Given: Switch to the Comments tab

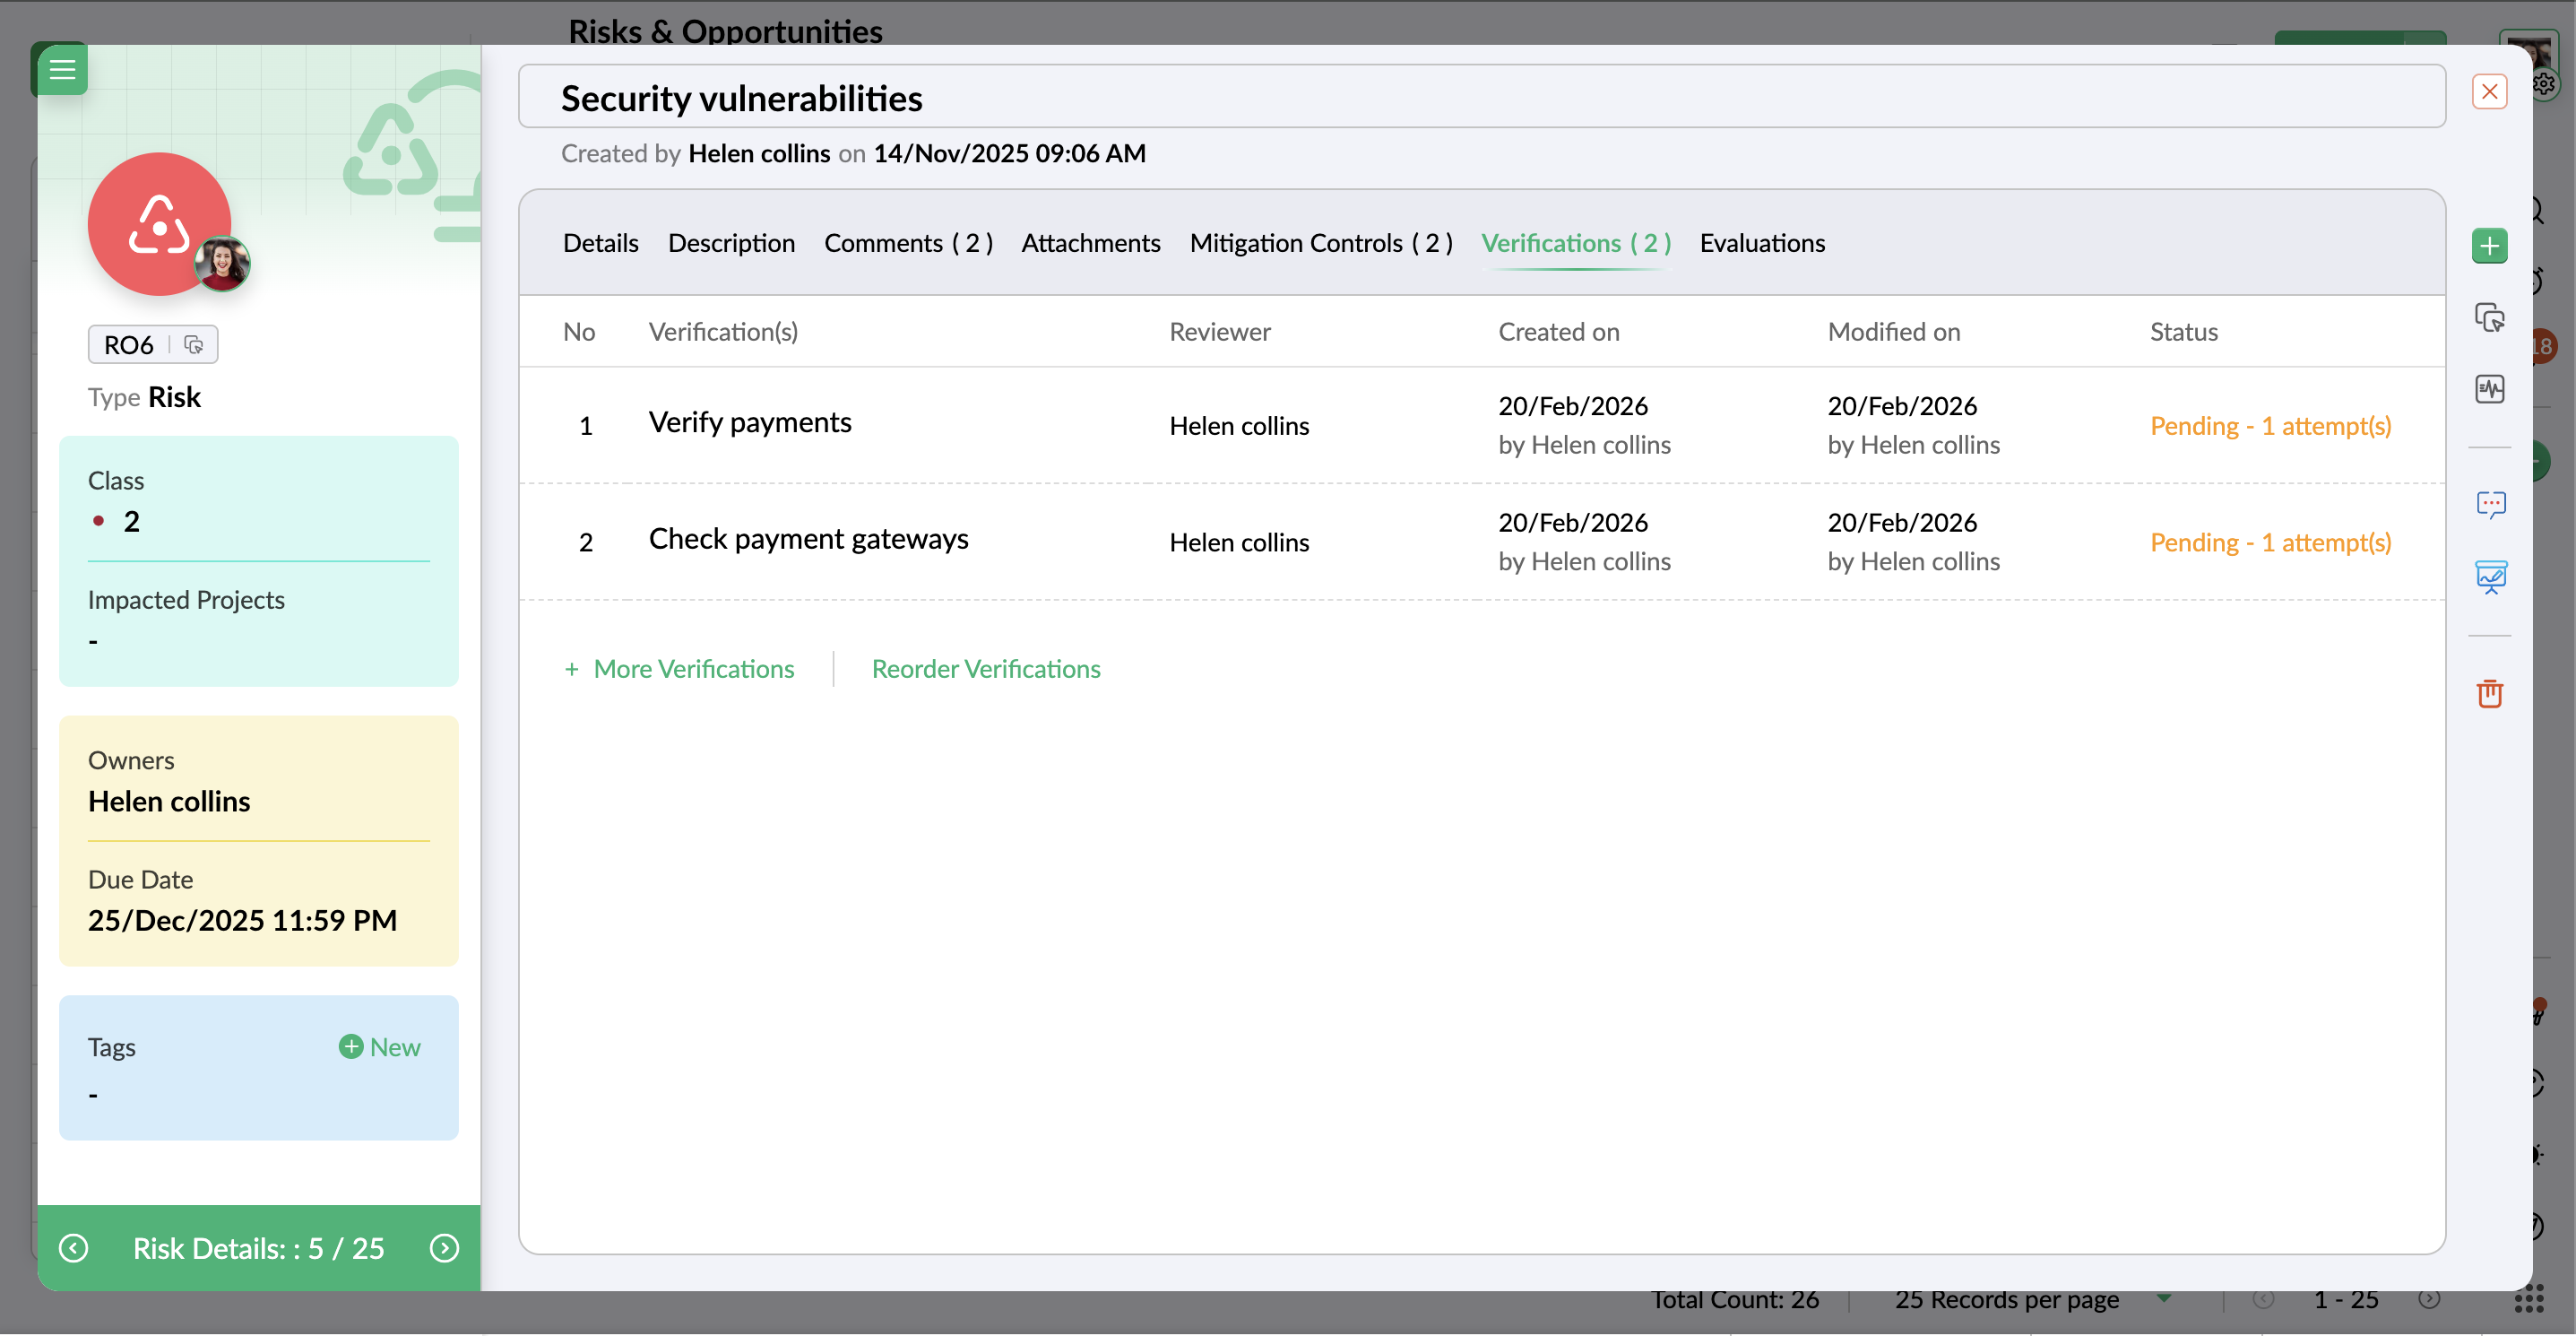Looking at the screenshot, I should (907, 243).
